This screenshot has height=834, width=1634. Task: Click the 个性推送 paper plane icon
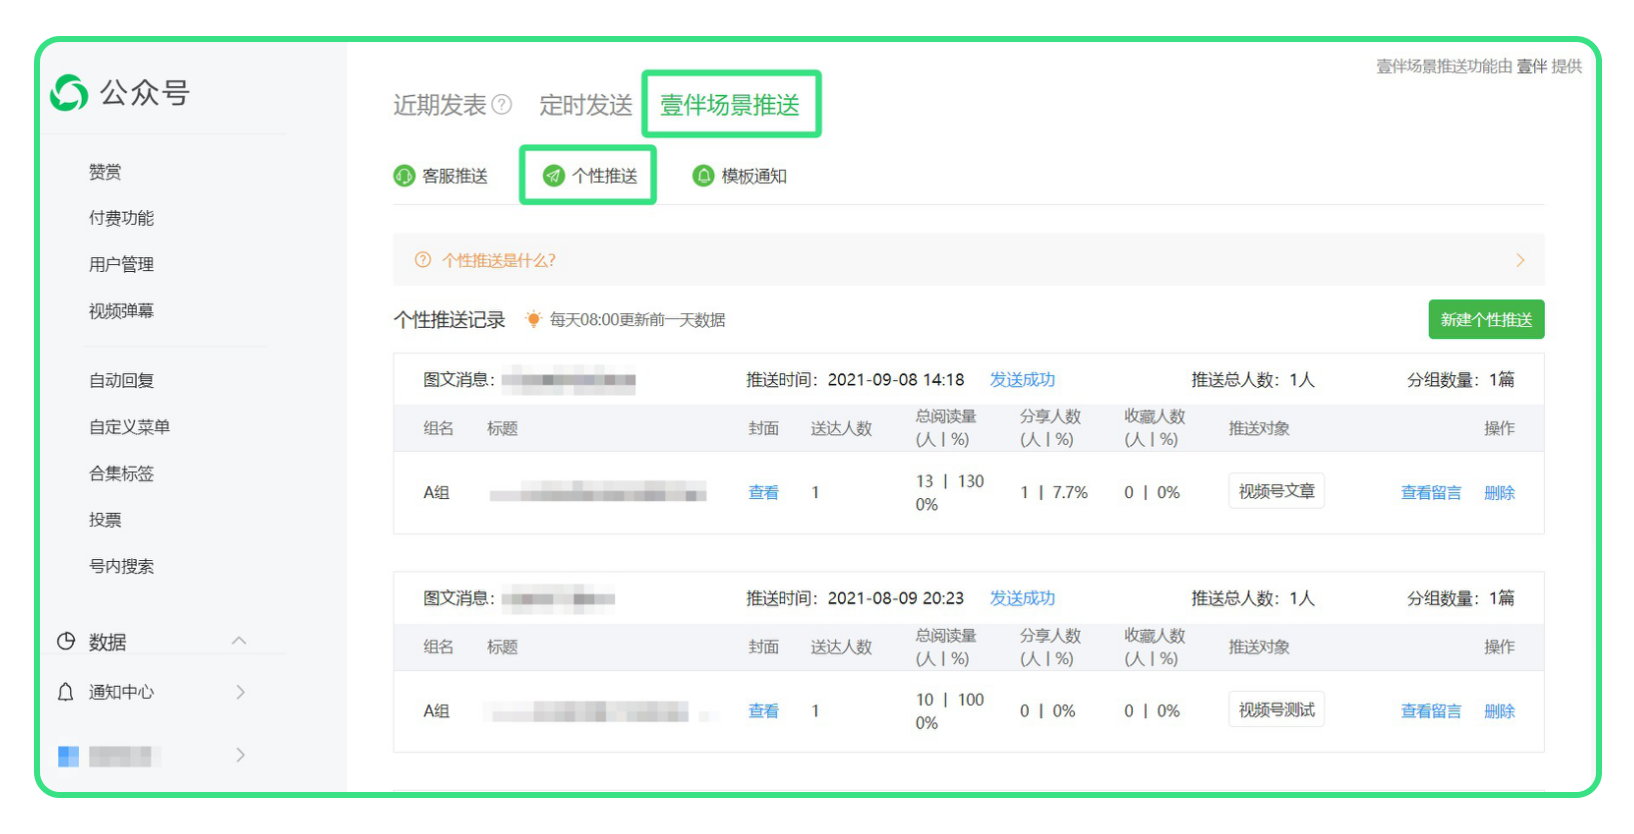click(x=554, y=176)
